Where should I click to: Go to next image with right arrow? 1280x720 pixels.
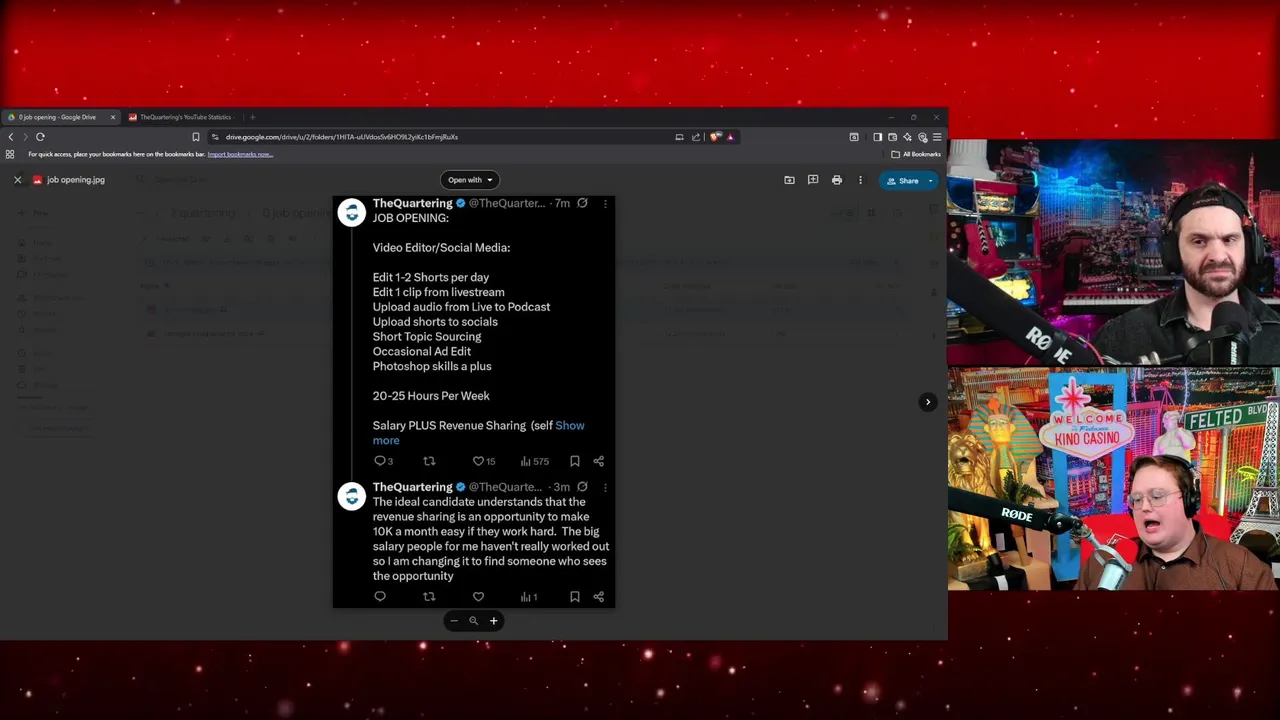click(x=928, y=402)
